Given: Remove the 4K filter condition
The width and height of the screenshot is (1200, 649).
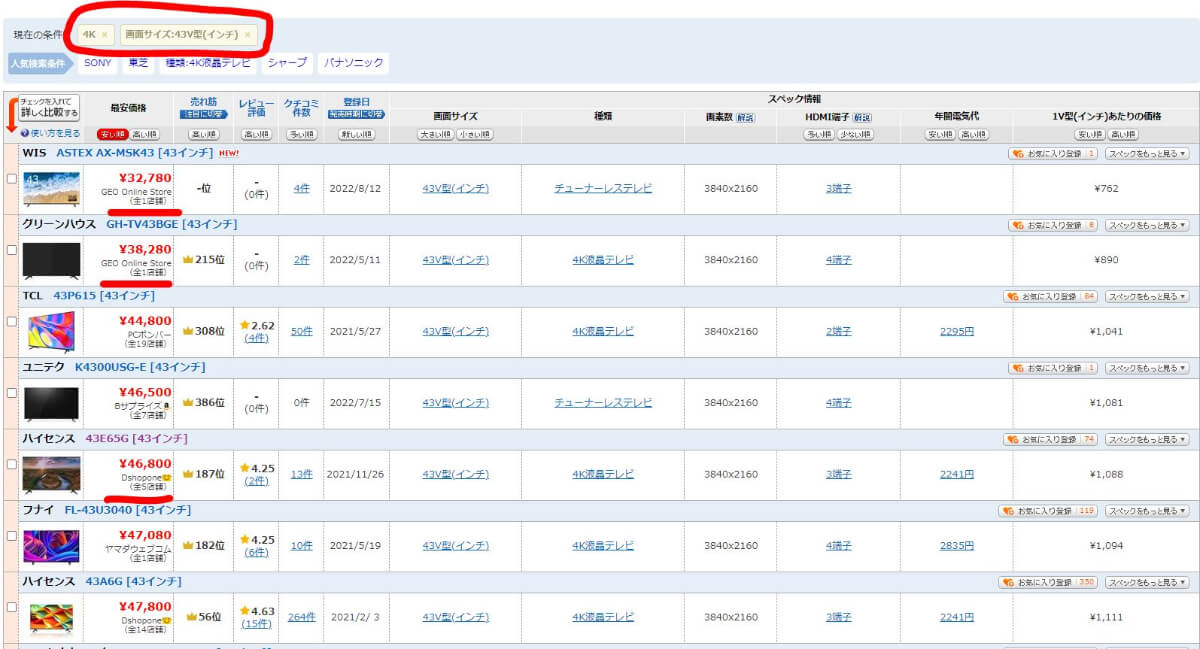Looking at the screenshot, I should tap(105, 35).
